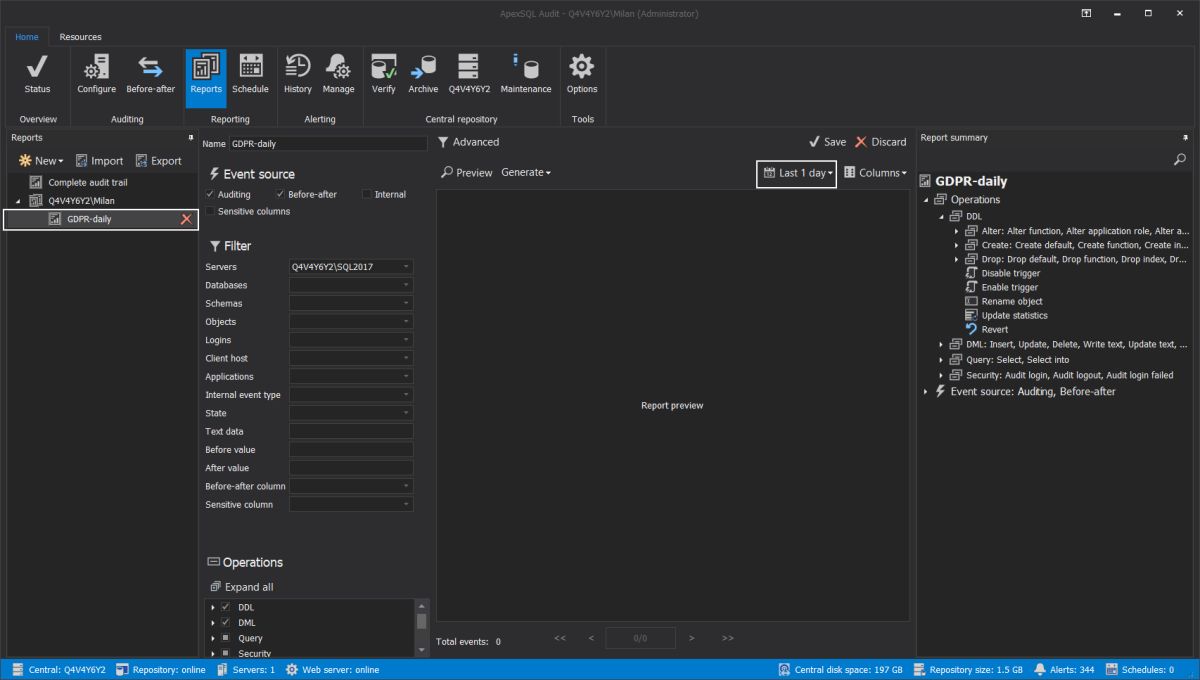Enable the Internal event source checkbox
Screen dimensions: 1200x680
[x=367, y=194]
